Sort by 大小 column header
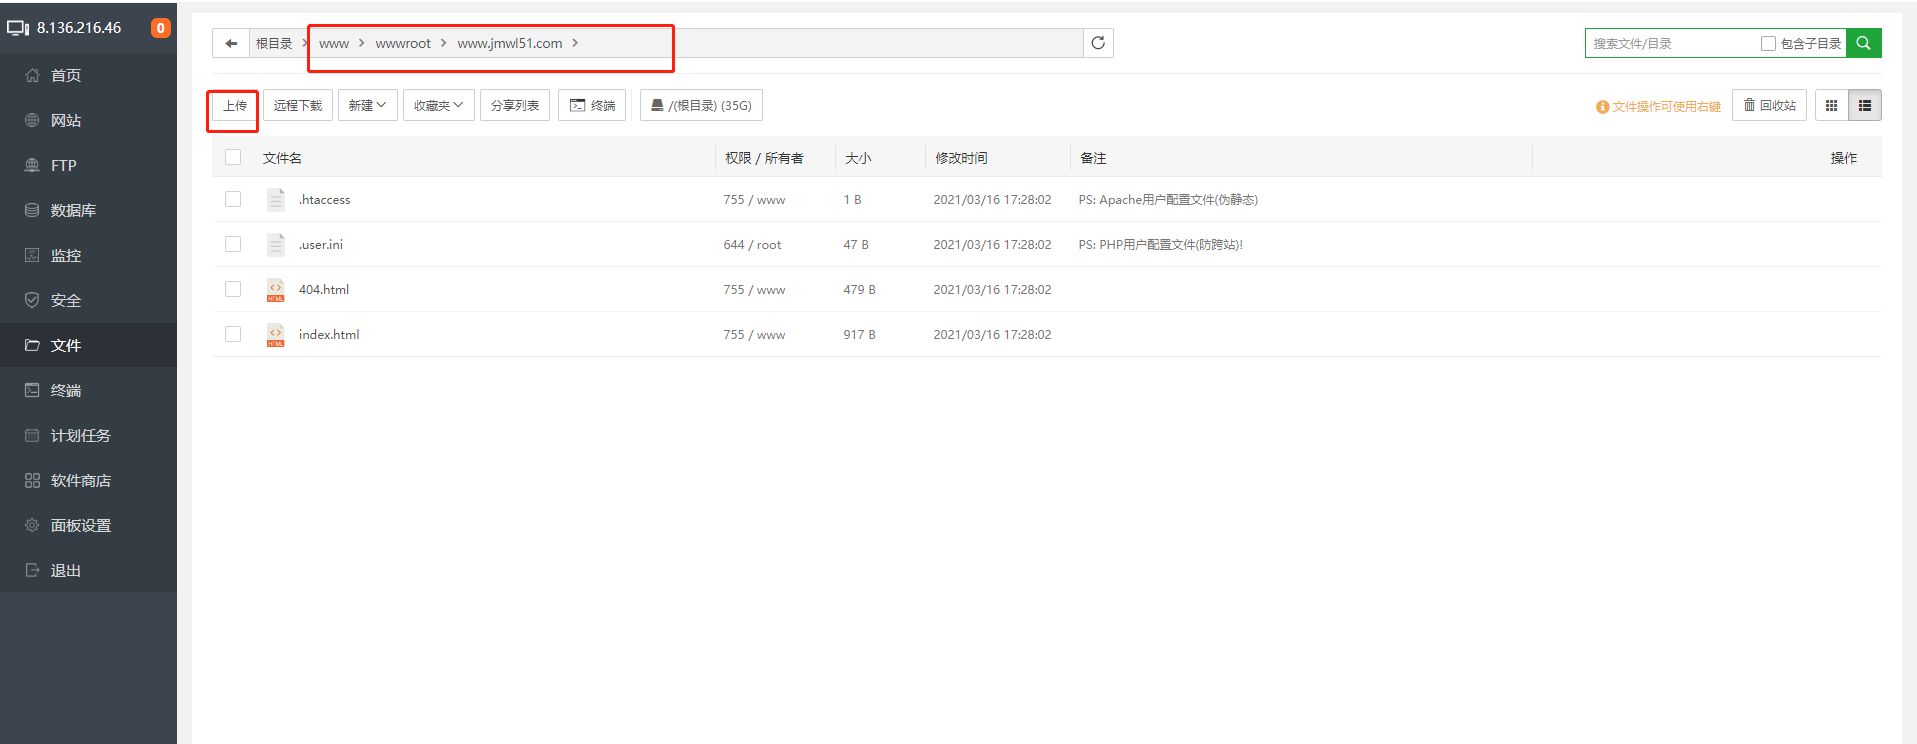The image size is (1917, 744). point(858,158)
